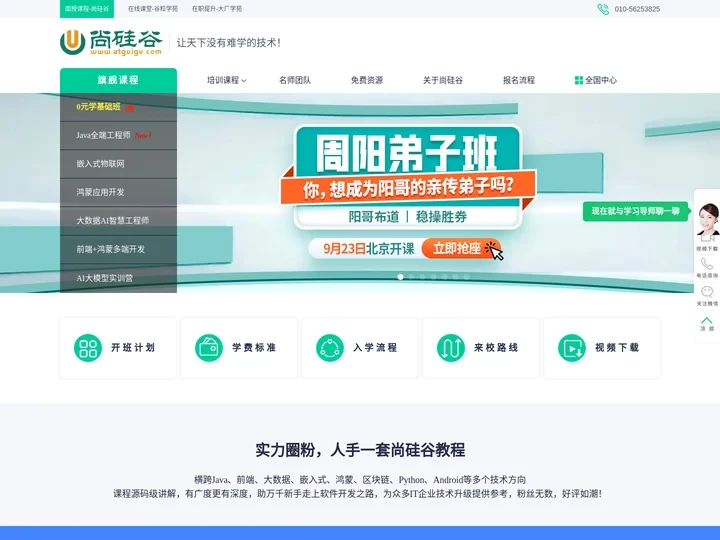Select the 面授课程-尚硅谷 top tab
Screen dimensions: 720x540
click(x=87, y=9)
